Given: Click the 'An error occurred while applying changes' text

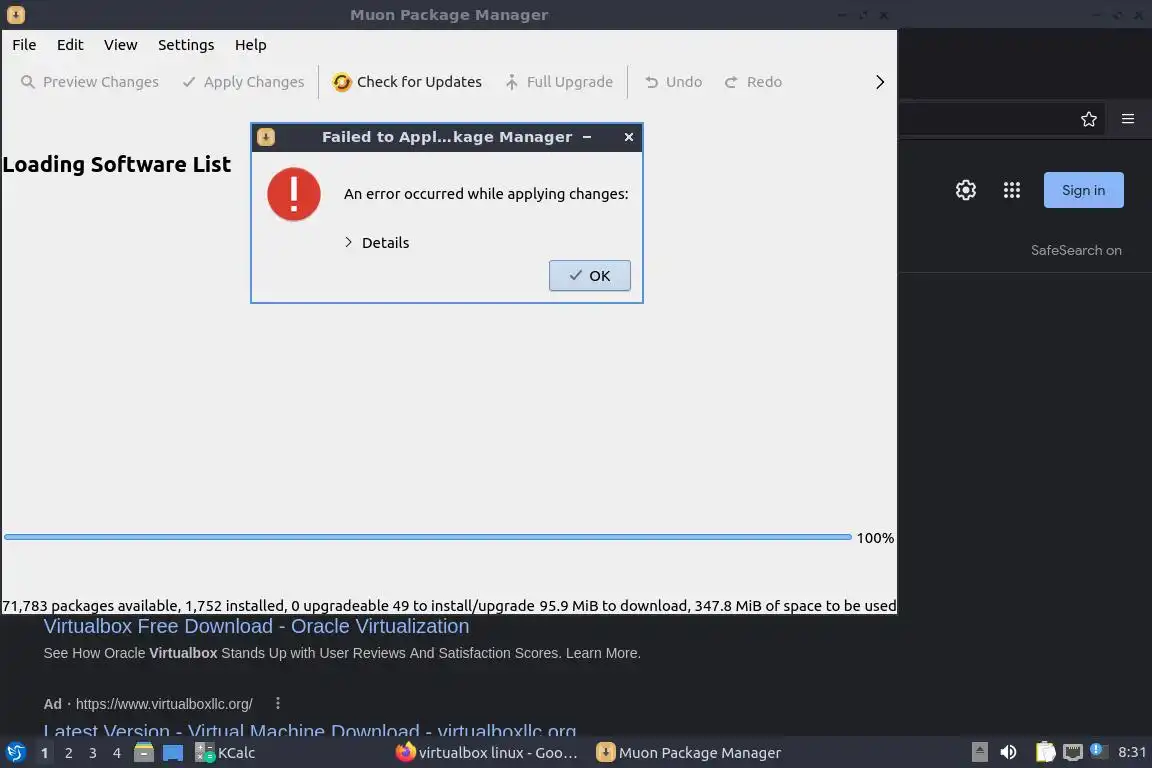Looking at the screenshot, I should coord(486,194).
